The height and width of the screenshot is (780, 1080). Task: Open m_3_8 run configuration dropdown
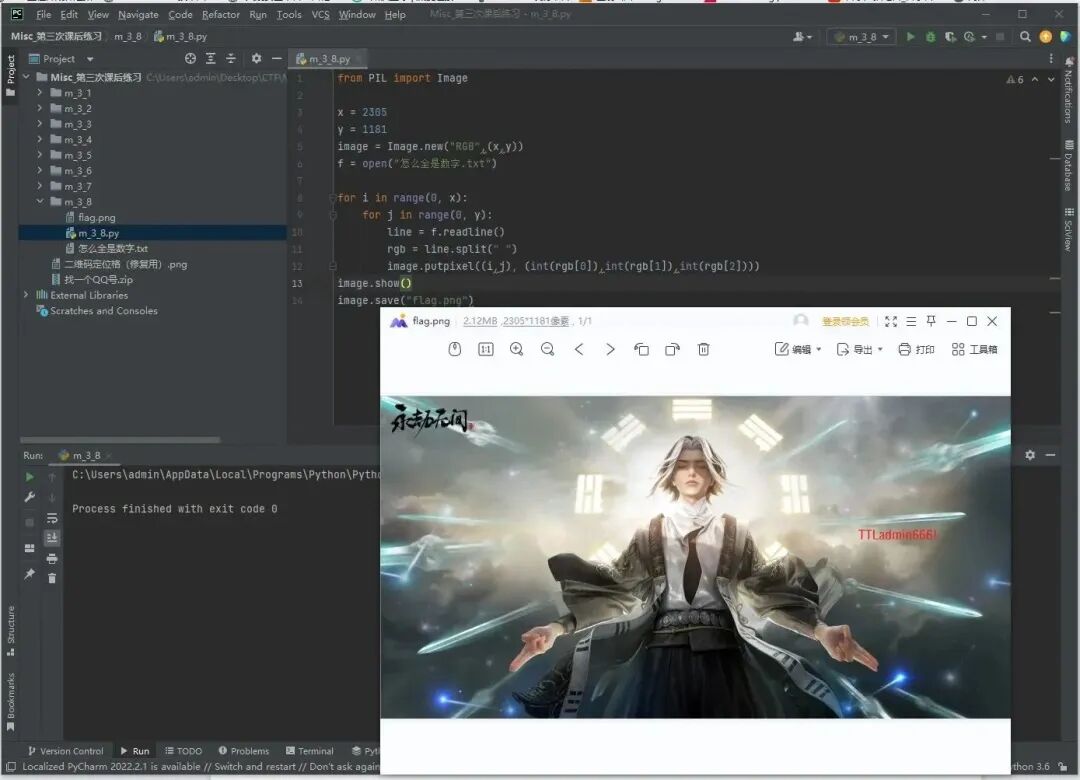tap(862, 37)
